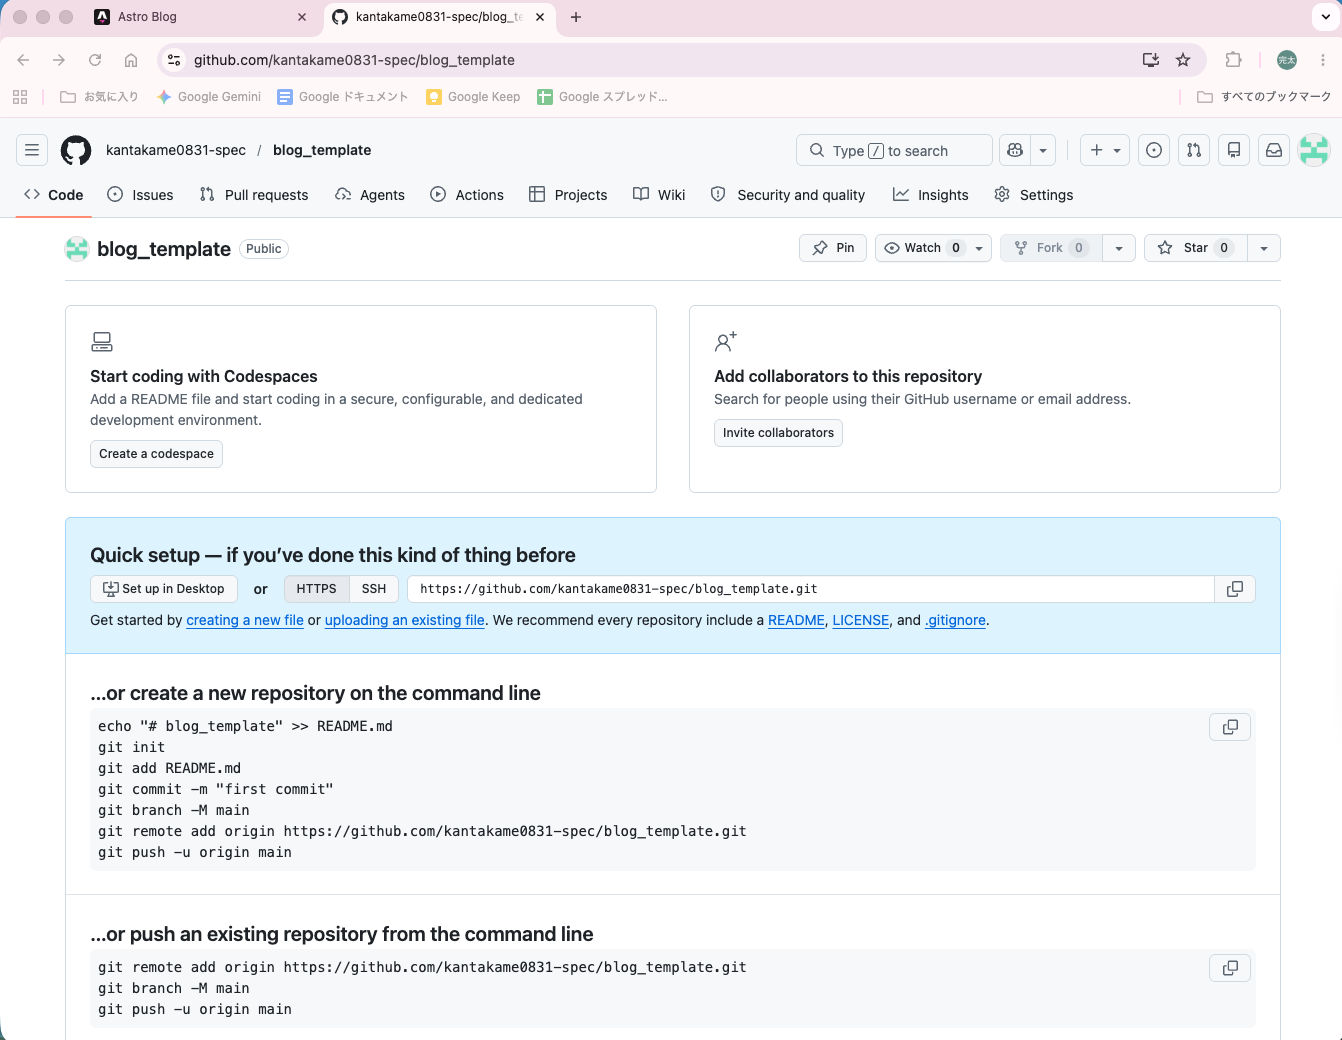1342x1040 pixels.
Task: Open the creating a new file link
Action: point(245,620)
